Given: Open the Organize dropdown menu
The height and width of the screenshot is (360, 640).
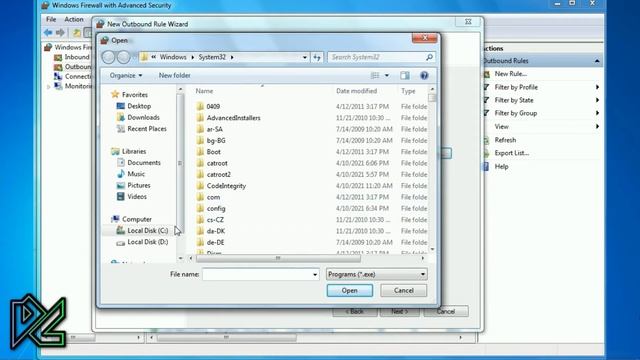Looking at the screenshot, I should point(126,76).
